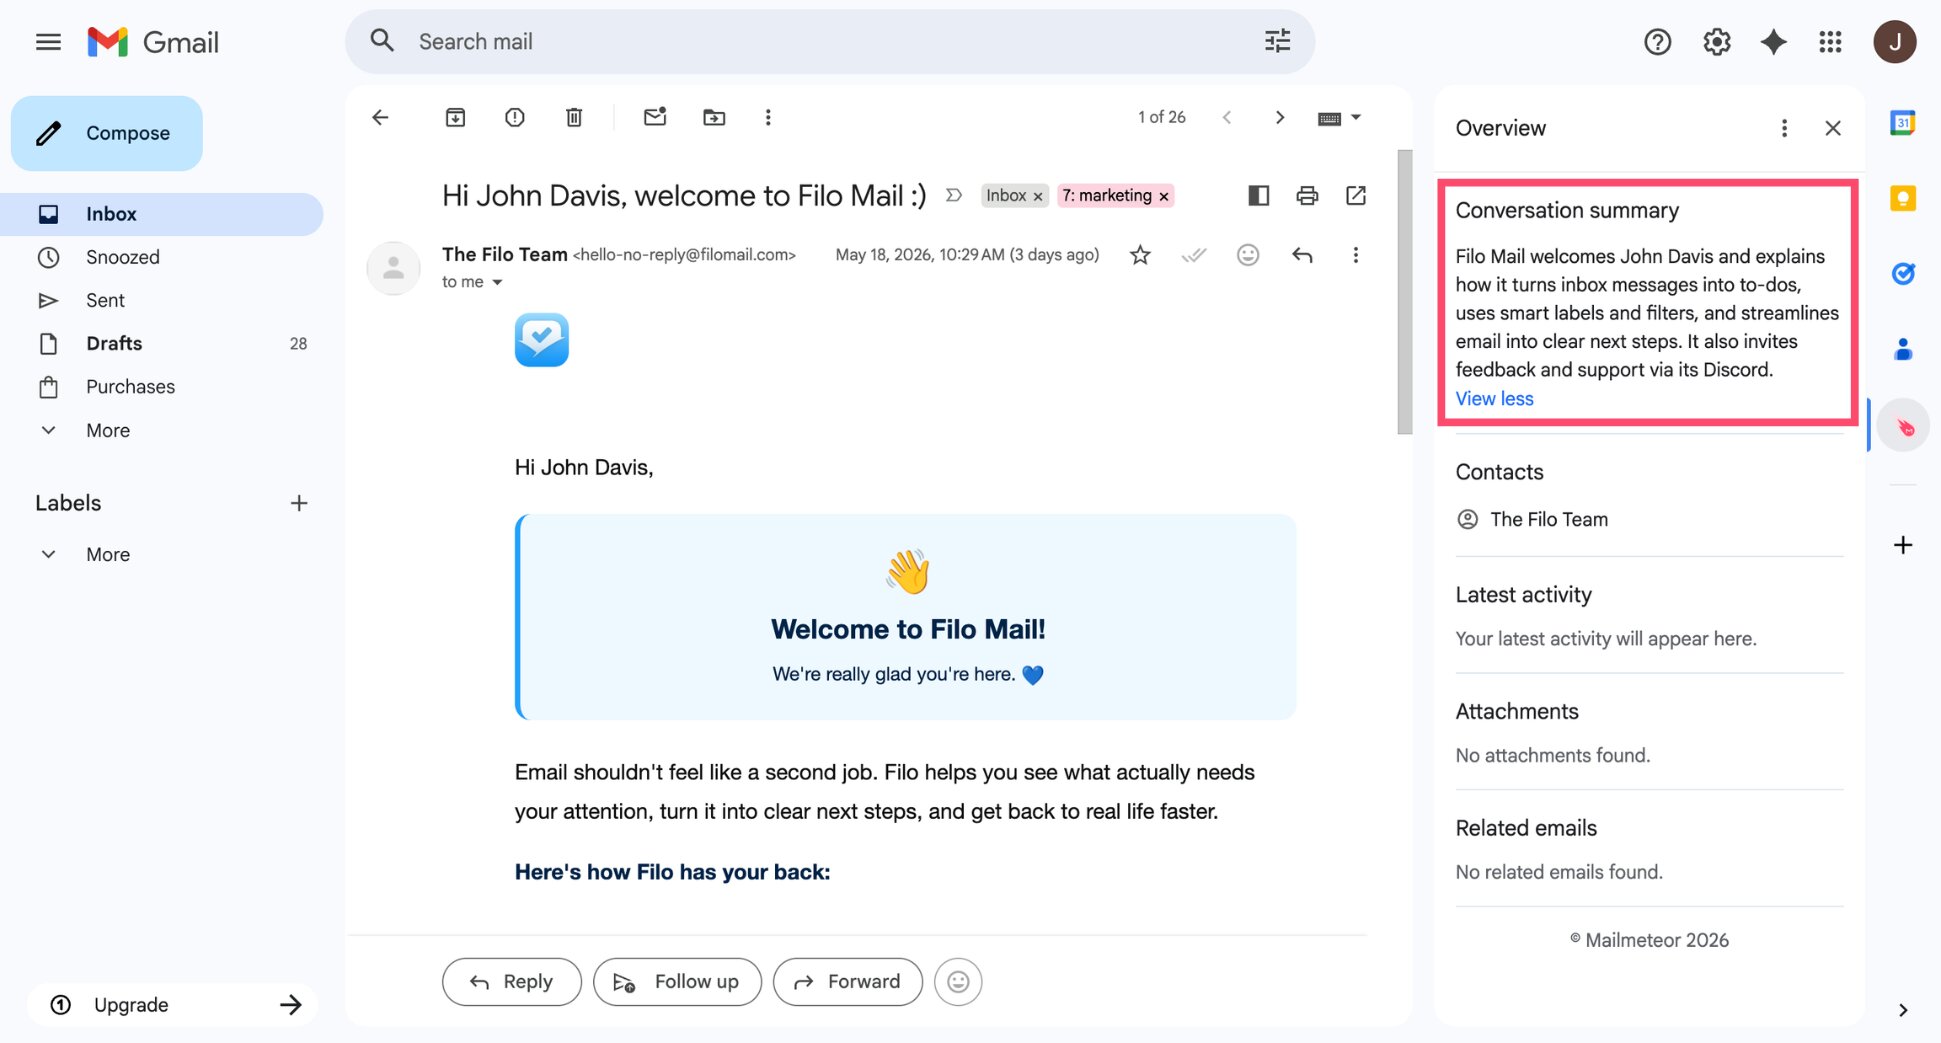The width and height of the screenshot is (1941, 1043).
Task: Open Google Calendar side panel icon
Action: pos(1902,123)
